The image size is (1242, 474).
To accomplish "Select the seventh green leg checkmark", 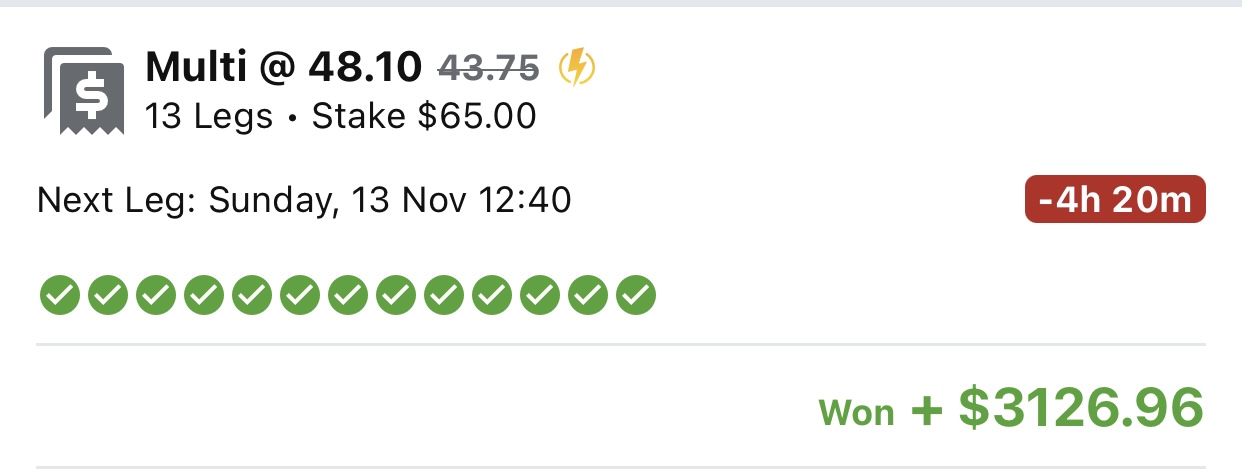I will 347,294.
